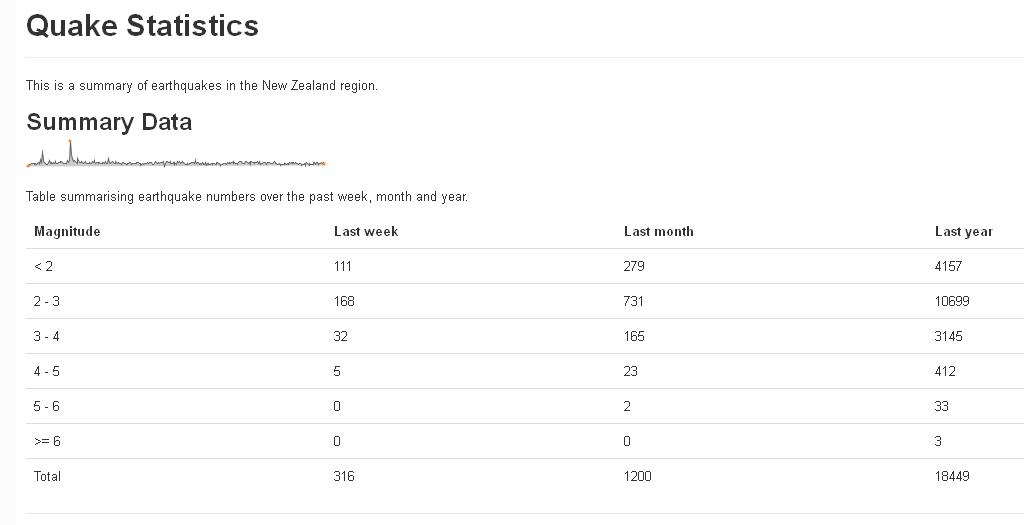Click the Last year column header
The width and height of the screenshot is (1024, 525).
click(963, 231)
